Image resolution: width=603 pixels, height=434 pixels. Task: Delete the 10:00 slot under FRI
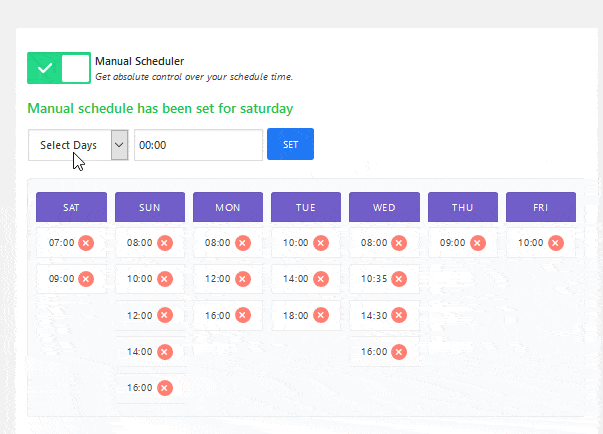[556, 243]
